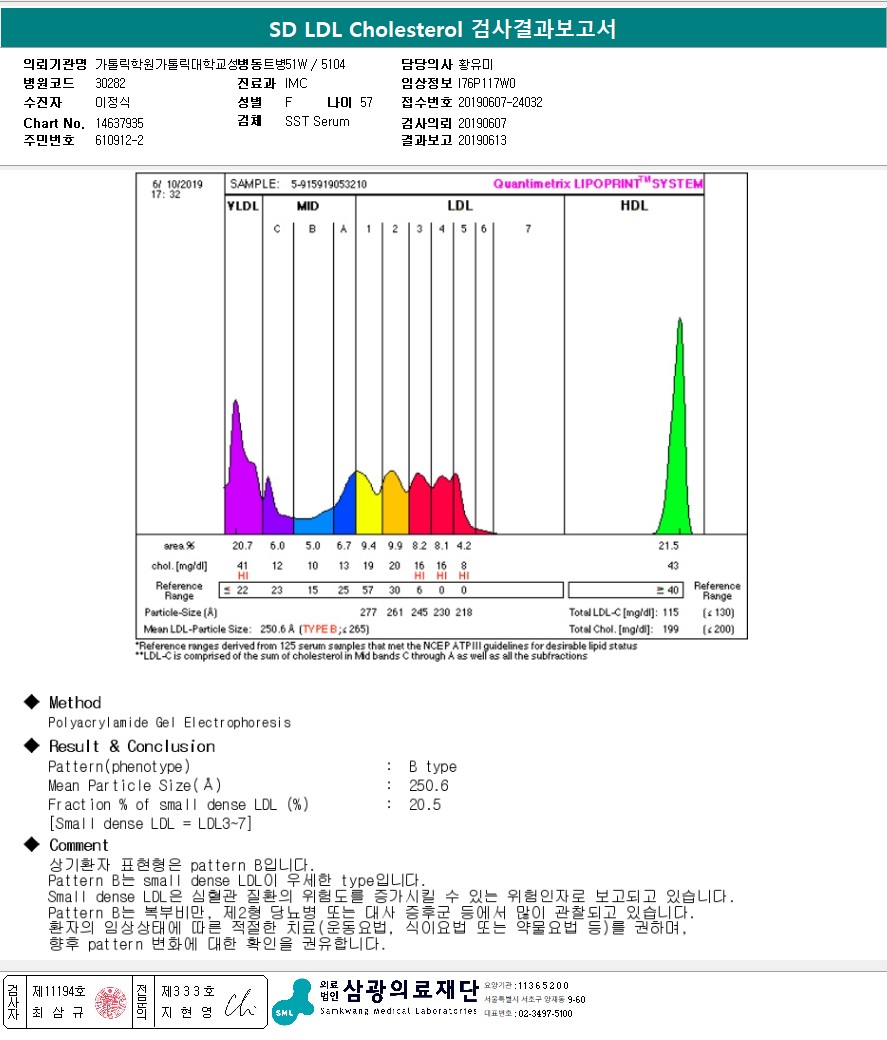Click the Result & Conclusion heading

tap(132, 746)
